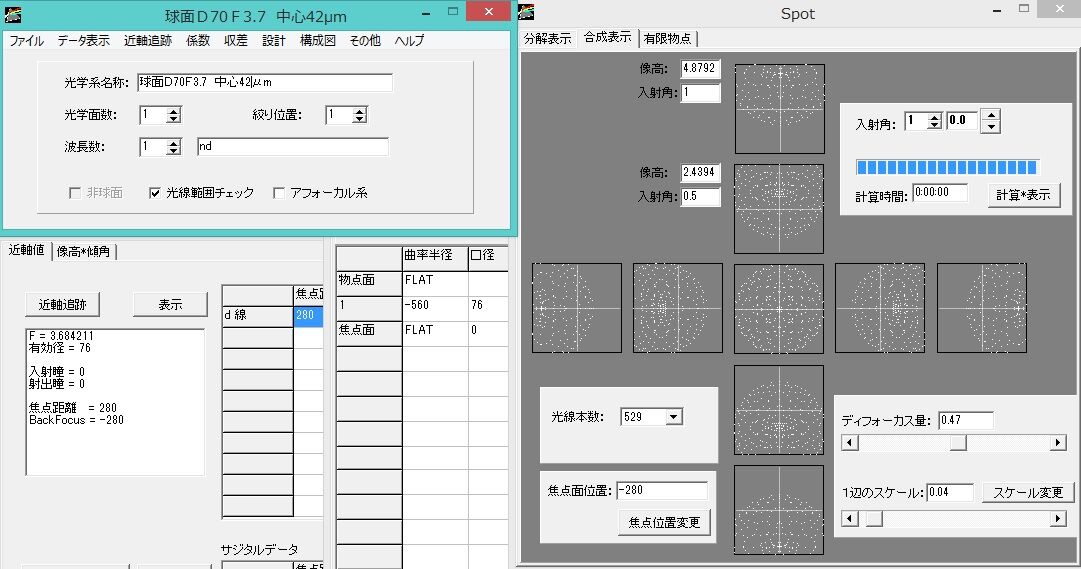The image size is (1081, 569).
Task: Click the focal length cell showing 280
Action: 308,315
